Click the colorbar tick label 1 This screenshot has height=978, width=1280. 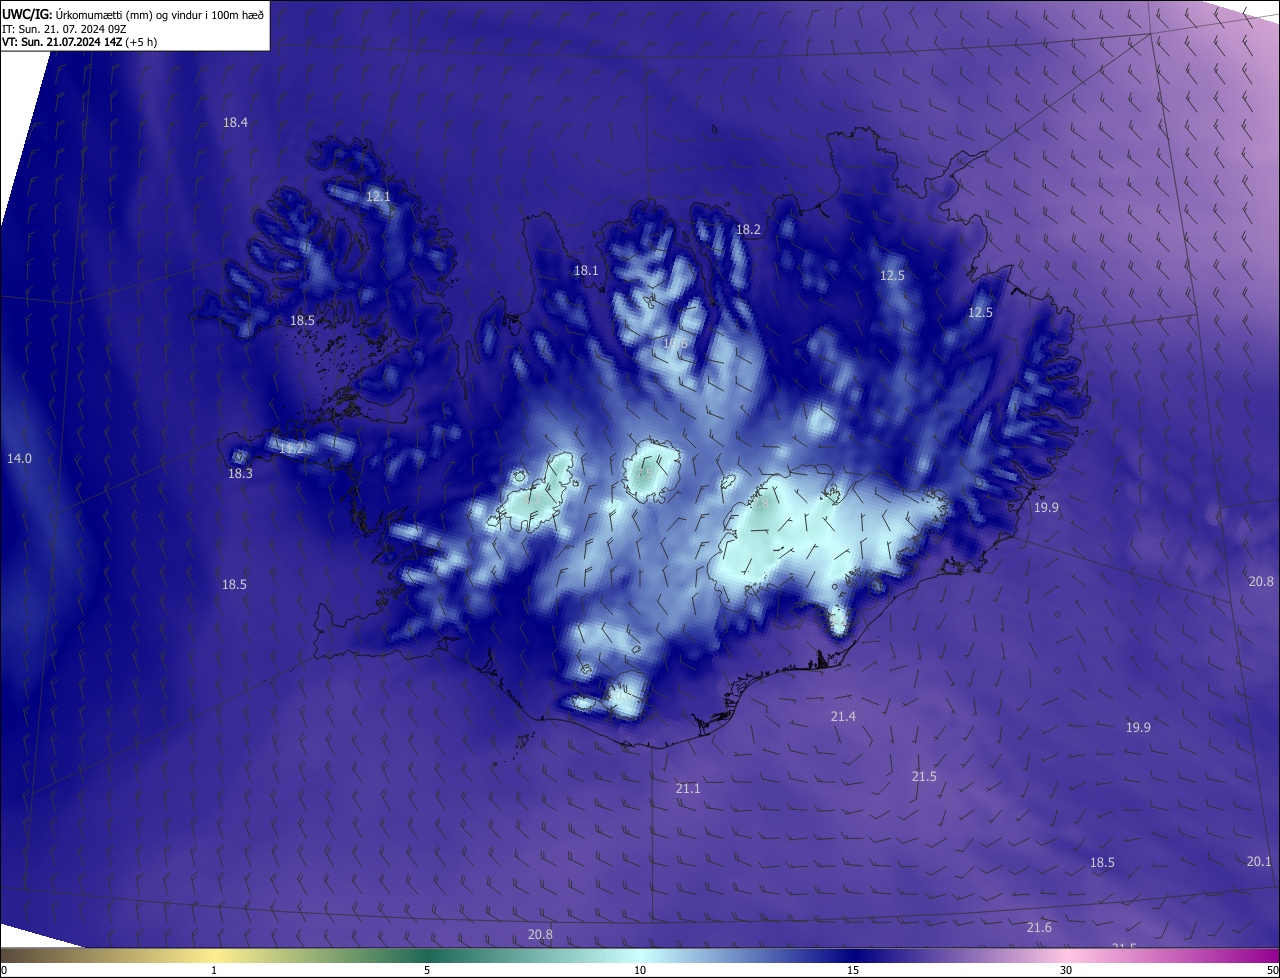(214, 970)
